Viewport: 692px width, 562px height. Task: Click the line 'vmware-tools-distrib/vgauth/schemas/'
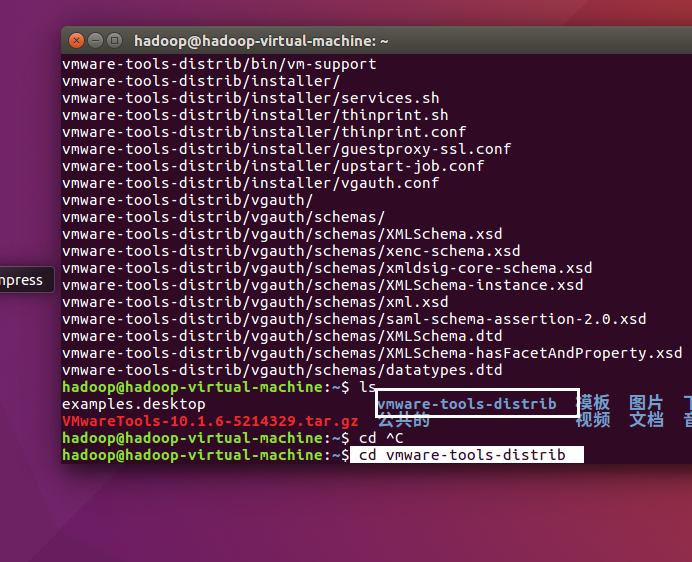[x=223, y=217]
